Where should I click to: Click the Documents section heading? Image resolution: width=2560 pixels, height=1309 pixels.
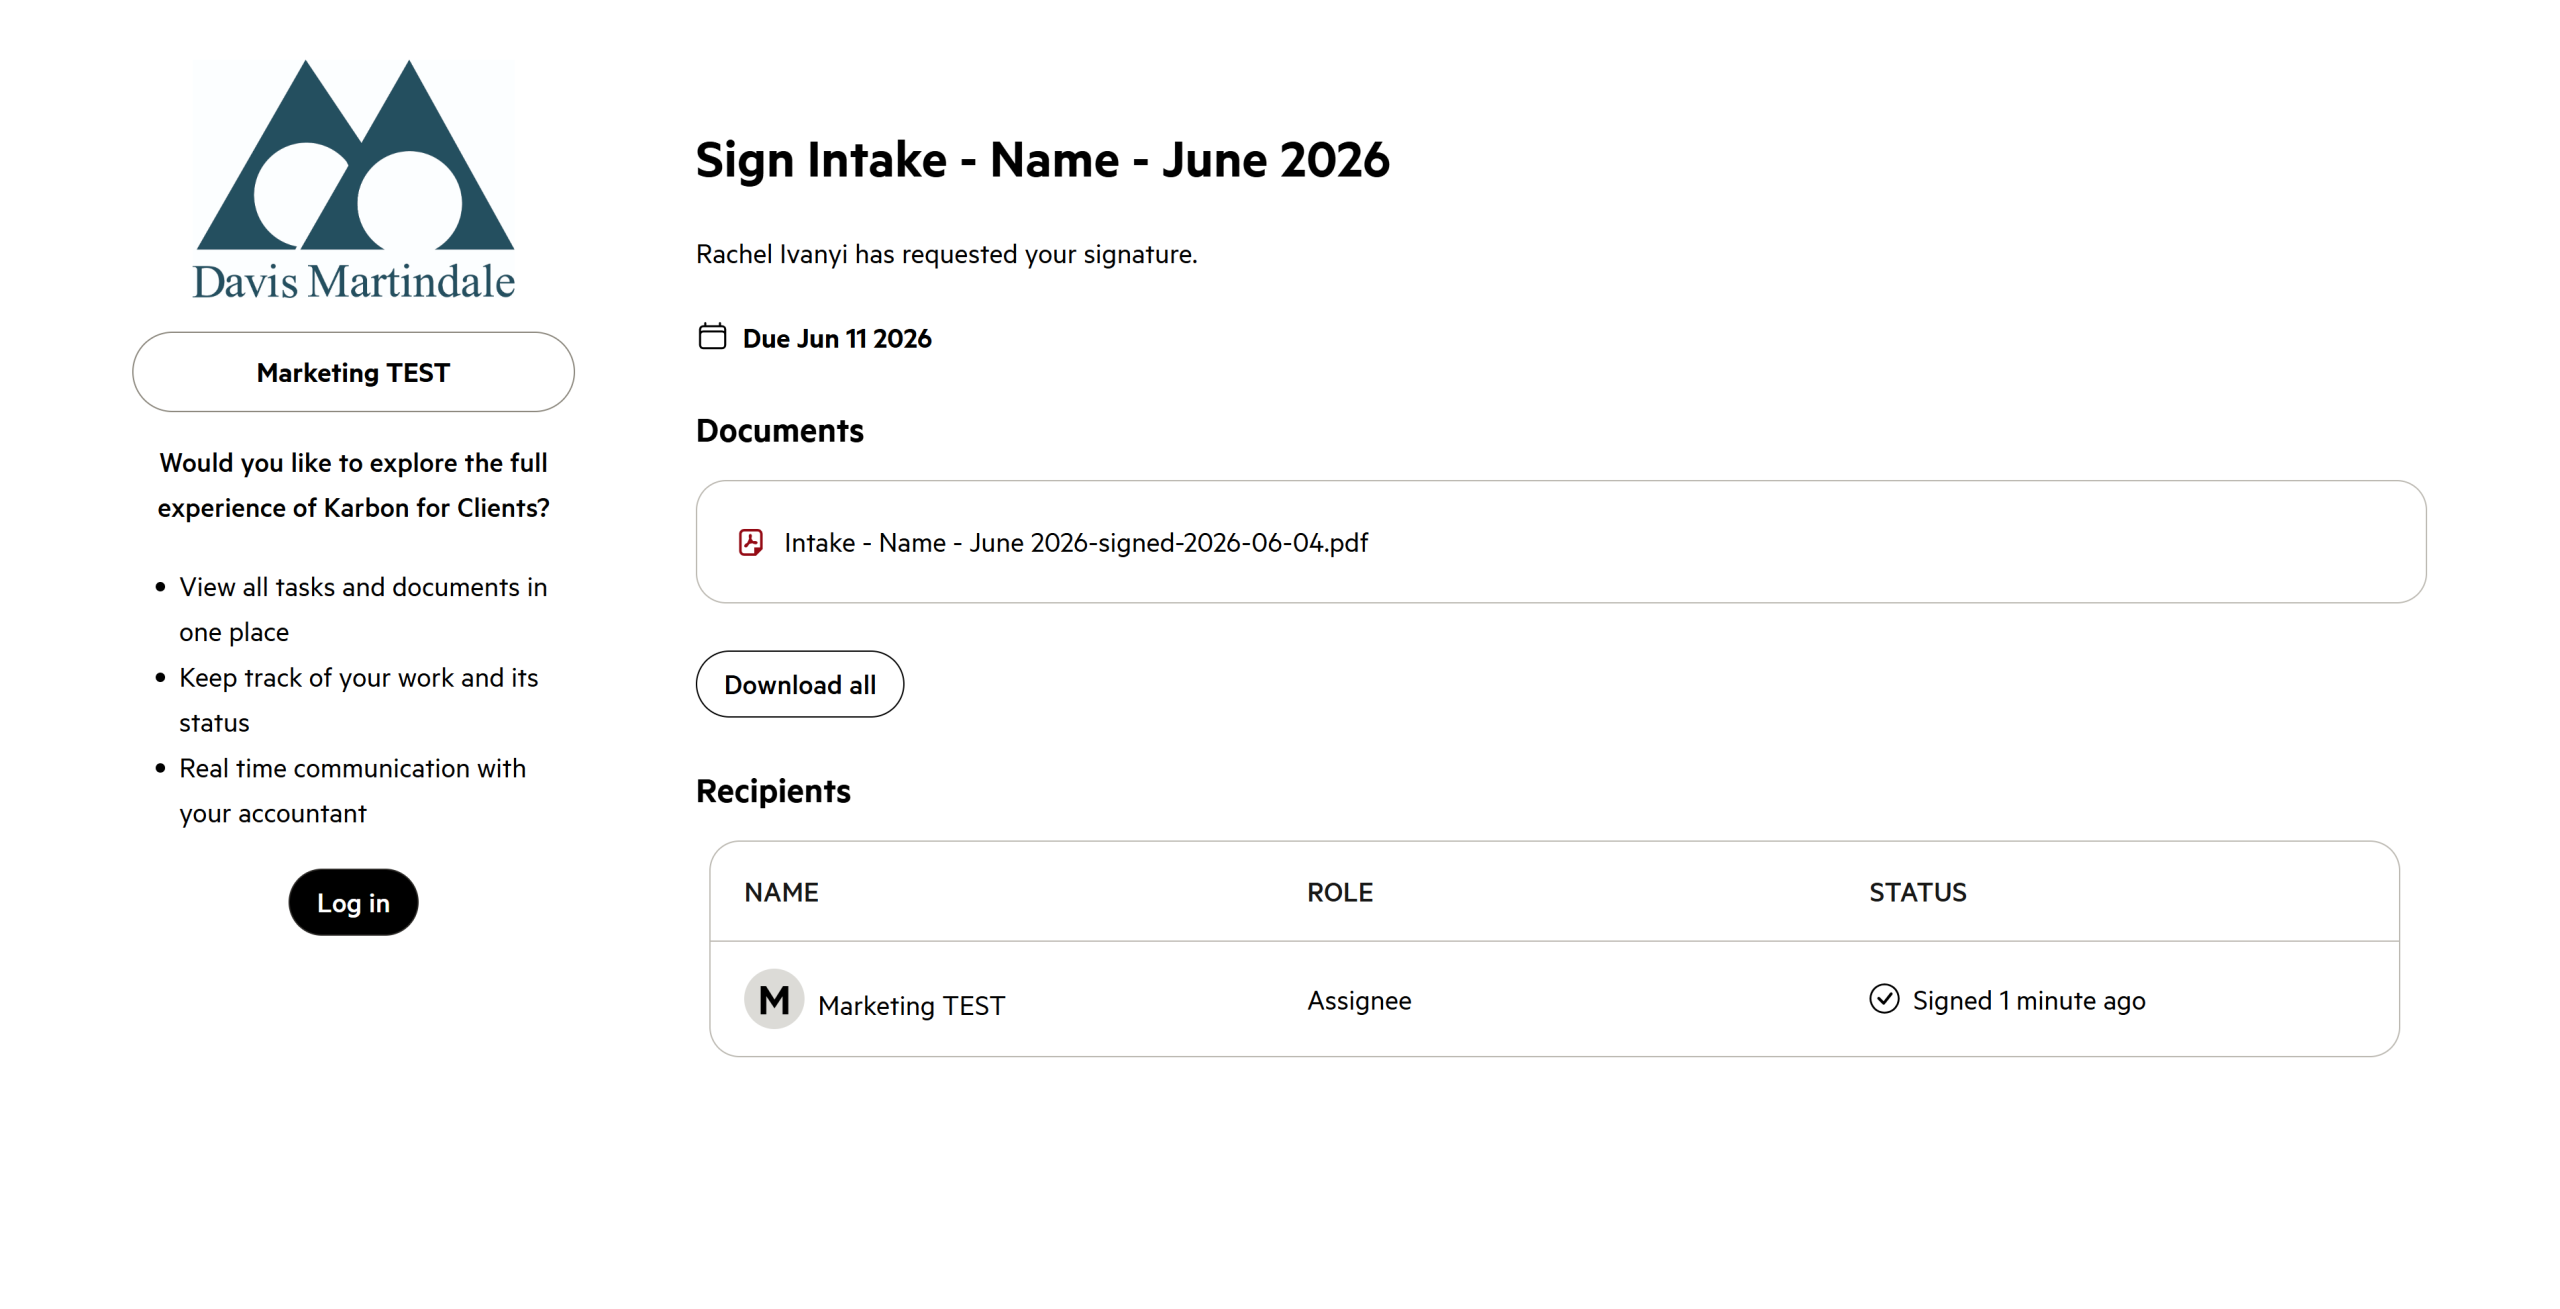click(780, 430)
